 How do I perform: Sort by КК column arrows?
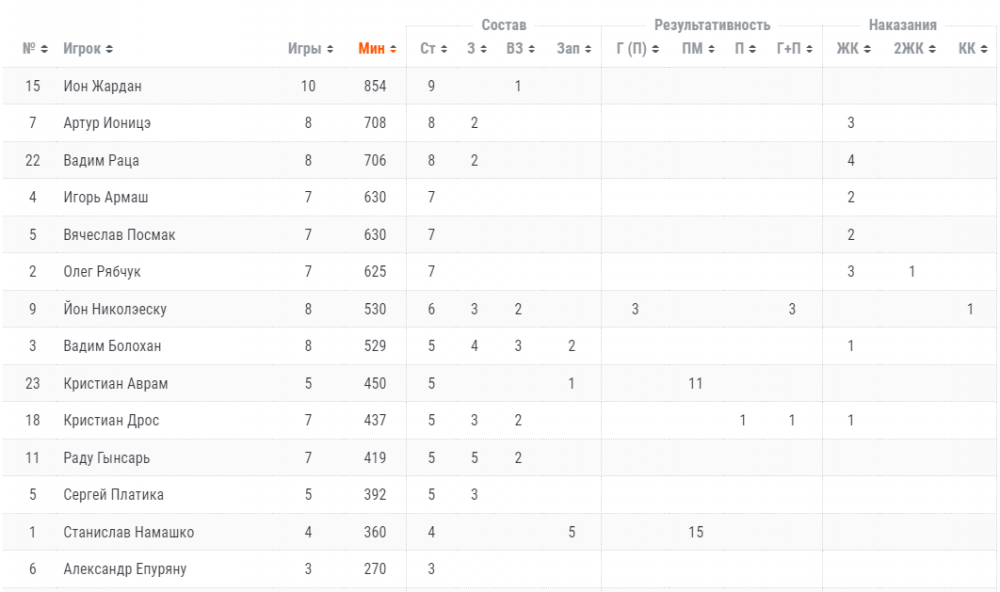(x=984, y=49)
